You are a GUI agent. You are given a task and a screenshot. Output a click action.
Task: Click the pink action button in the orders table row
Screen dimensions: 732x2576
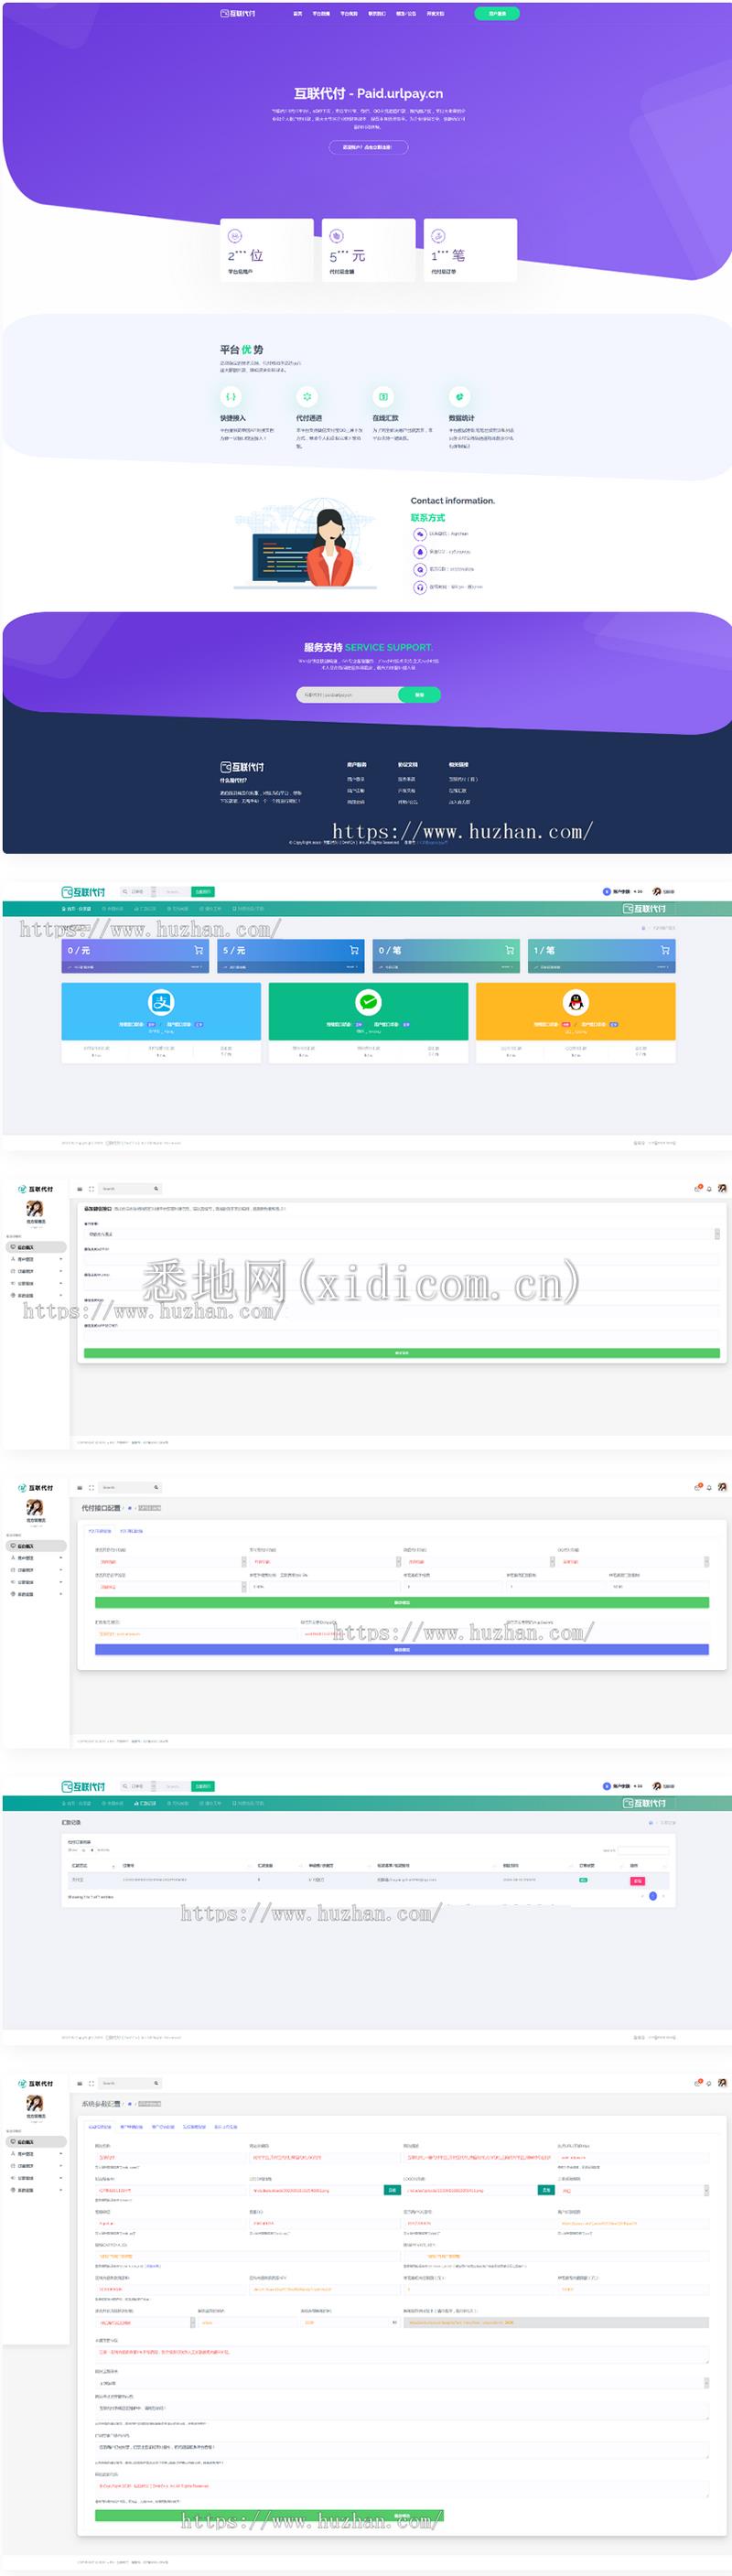pos(637,1881)
